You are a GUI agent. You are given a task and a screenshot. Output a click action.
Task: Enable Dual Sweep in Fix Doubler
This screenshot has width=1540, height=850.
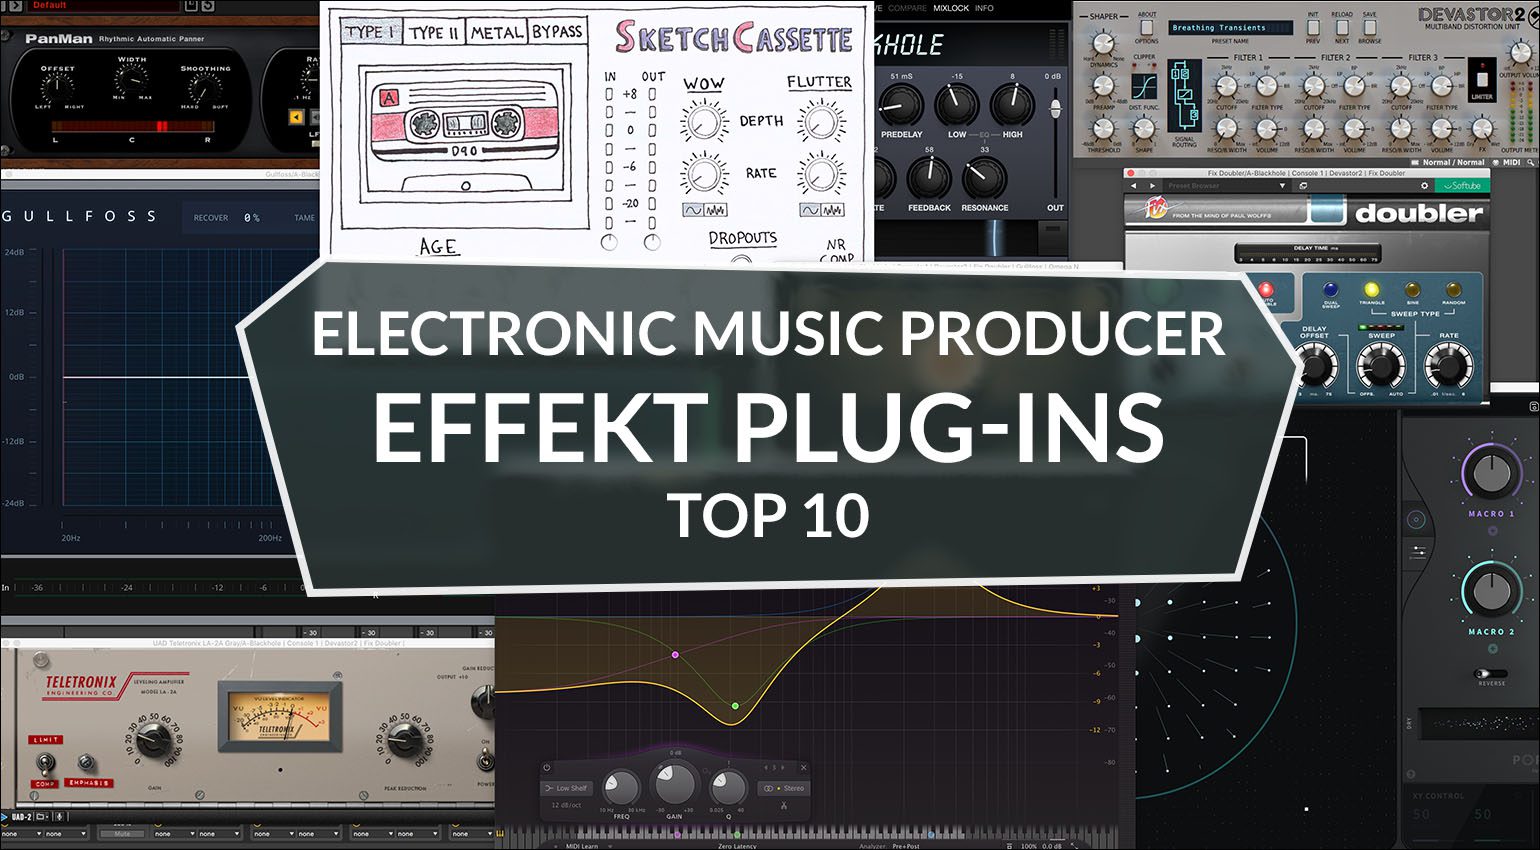point(1331,291)
